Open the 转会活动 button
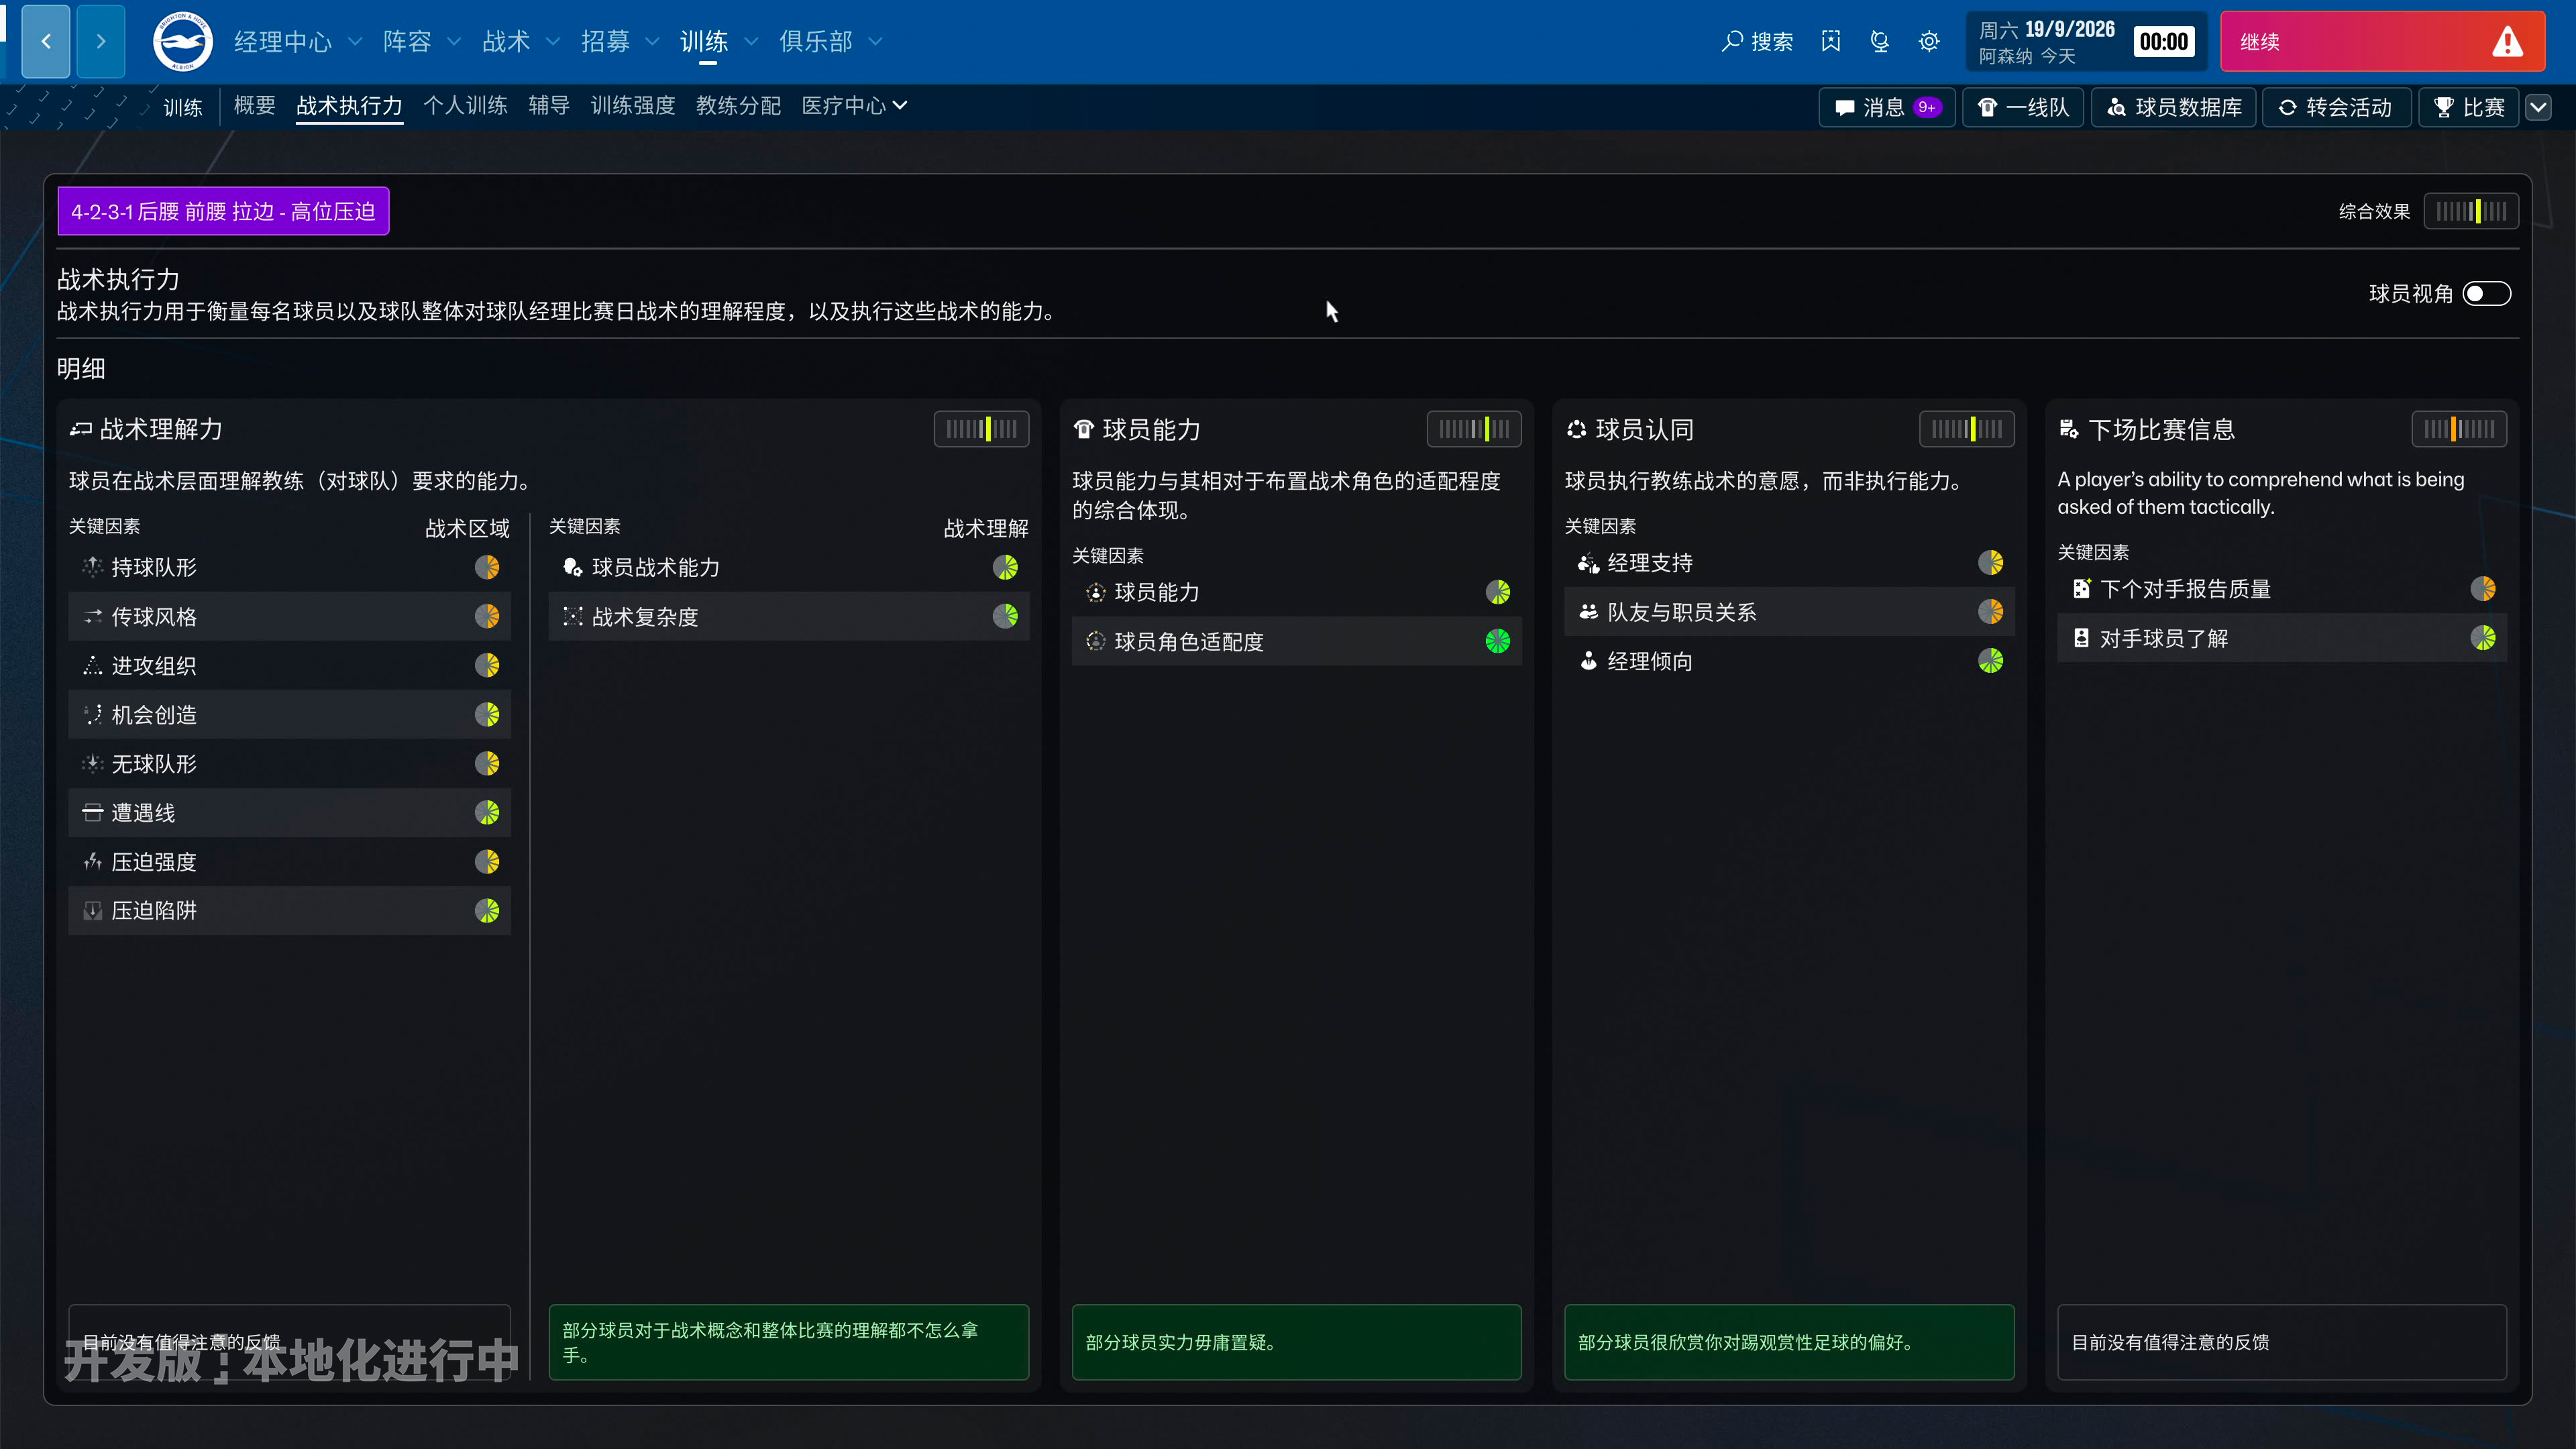This screenshot has height=1449, width=2576. tap(2336, 107)
